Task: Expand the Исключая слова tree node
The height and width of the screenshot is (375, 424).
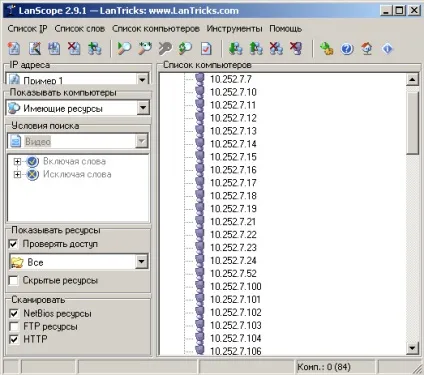Action: (x=17, y=174)
